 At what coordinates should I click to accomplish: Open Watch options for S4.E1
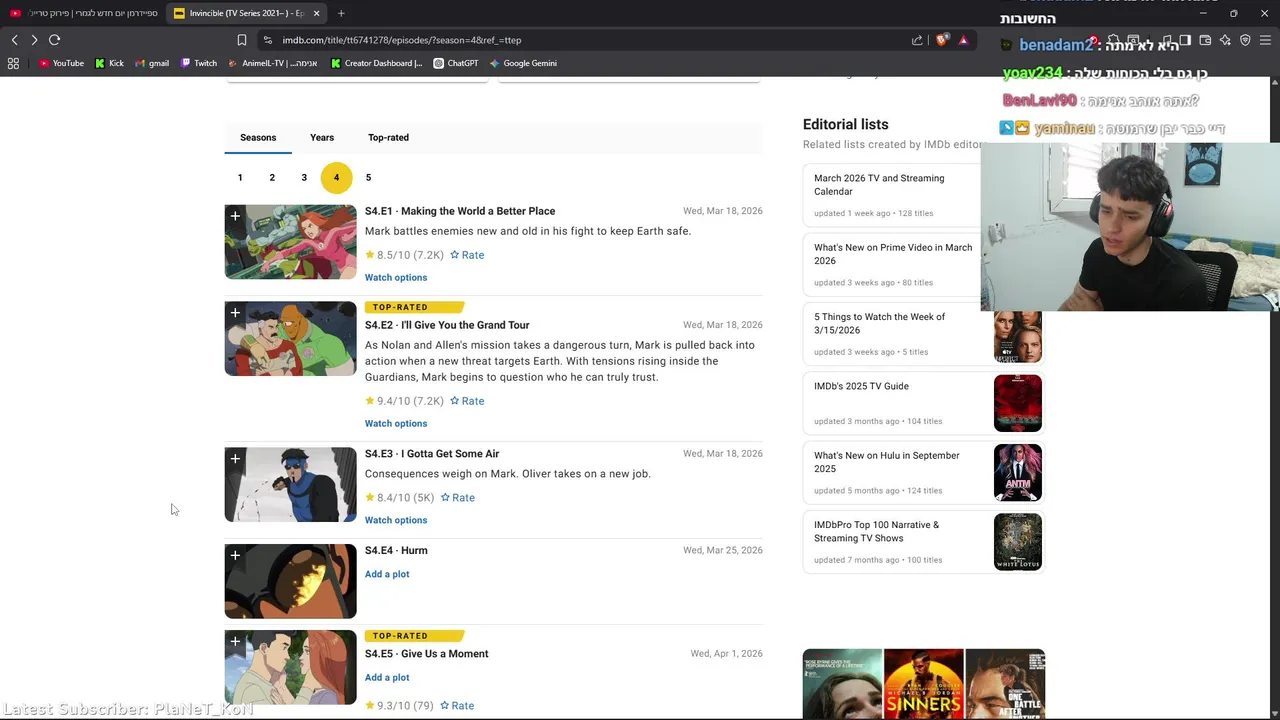[x=396, y=278]
